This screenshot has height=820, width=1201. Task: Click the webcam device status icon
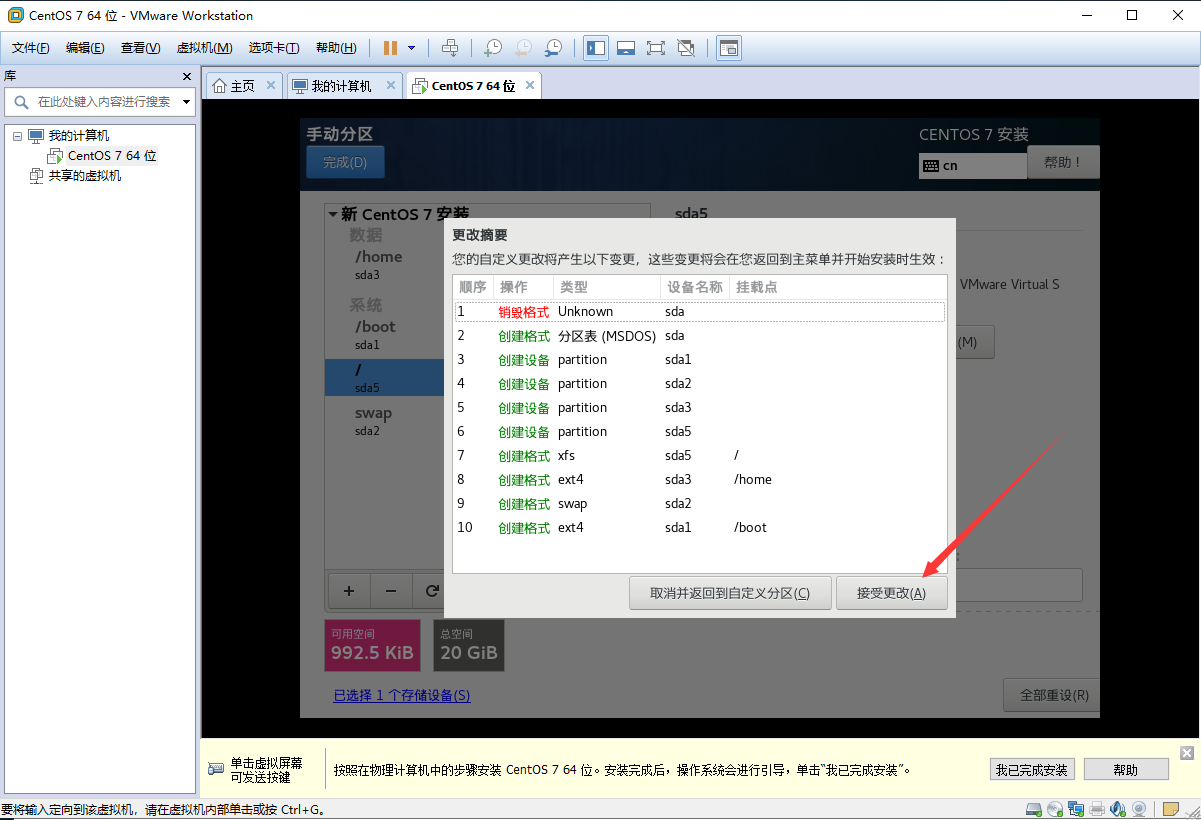coord(1139,809)
